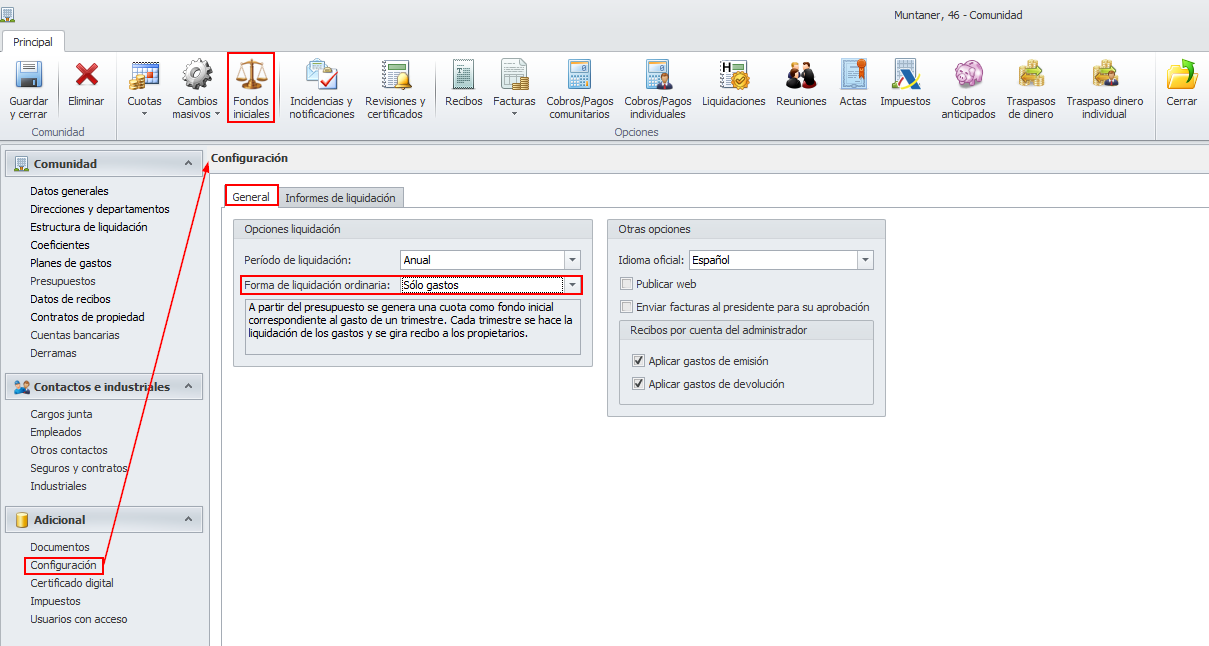Open the Impuestos icon
This screenshot has width=1209, height=646.
coord(905,75)
